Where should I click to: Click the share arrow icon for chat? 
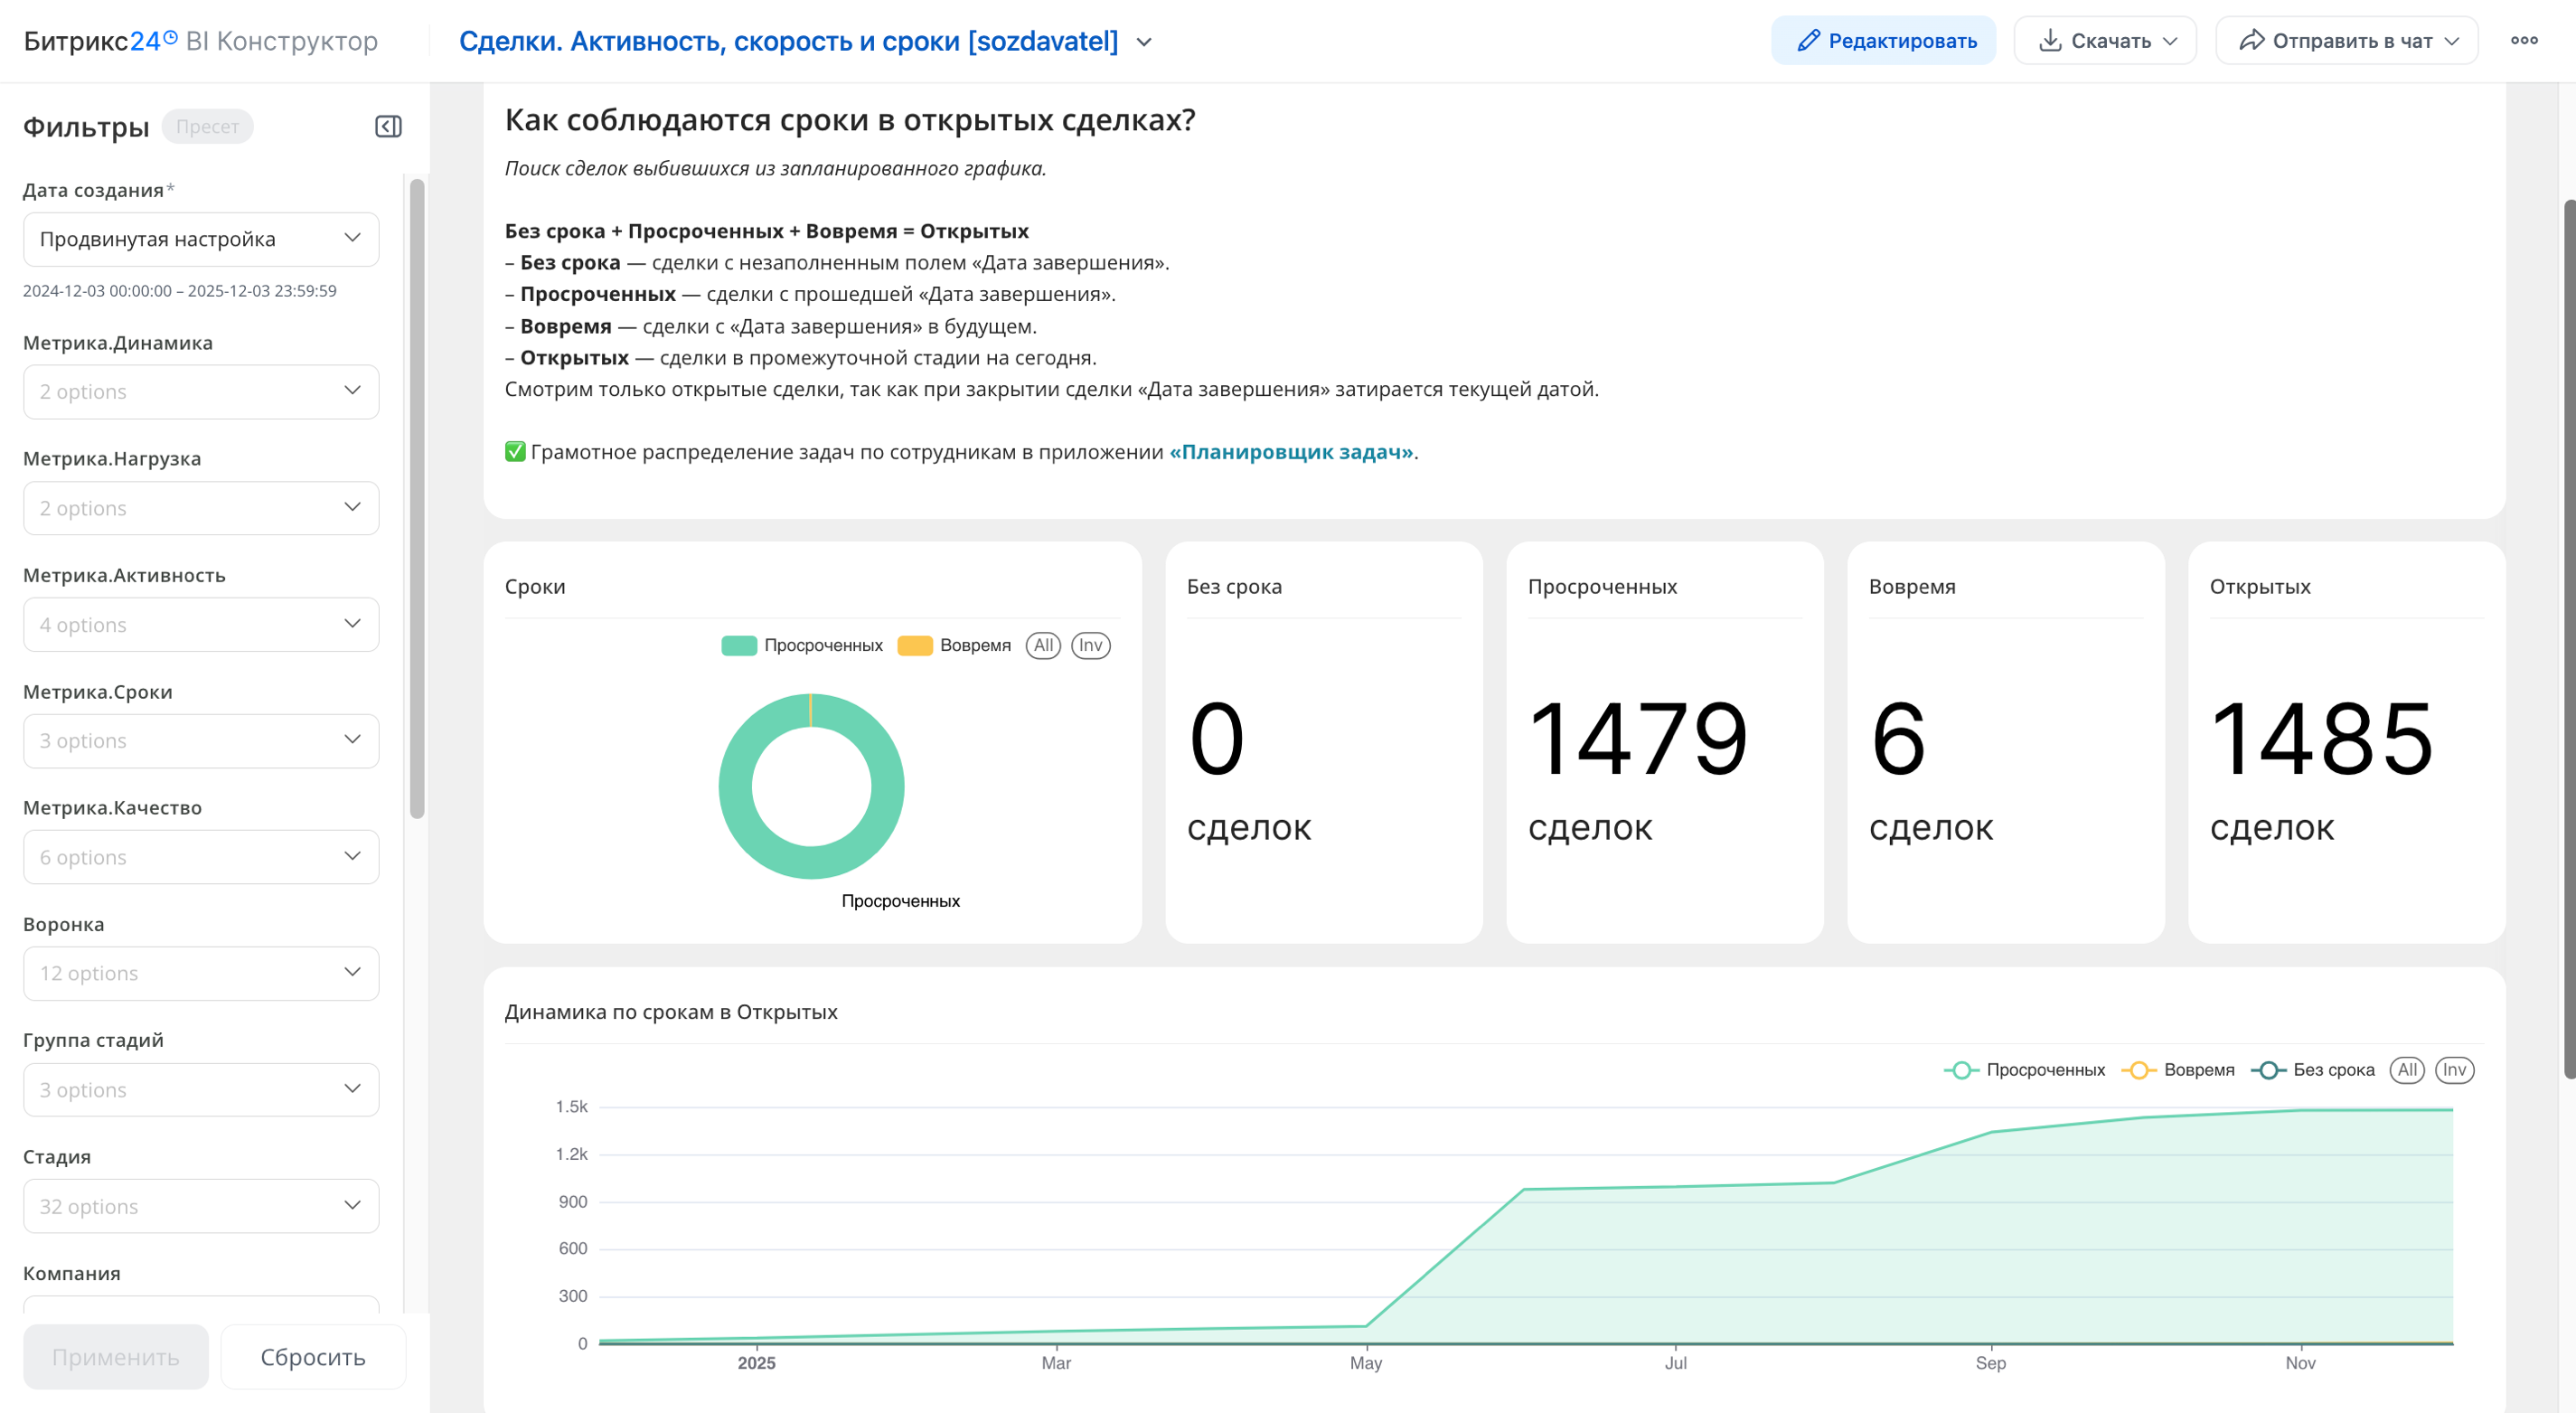pos(2251,41)
